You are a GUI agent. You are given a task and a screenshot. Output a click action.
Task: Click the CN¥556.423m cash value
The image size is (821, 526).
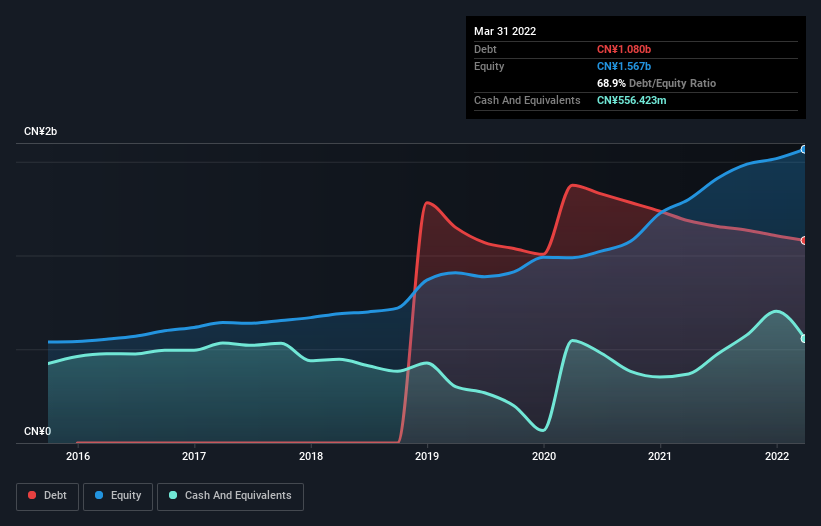point(631,100)
